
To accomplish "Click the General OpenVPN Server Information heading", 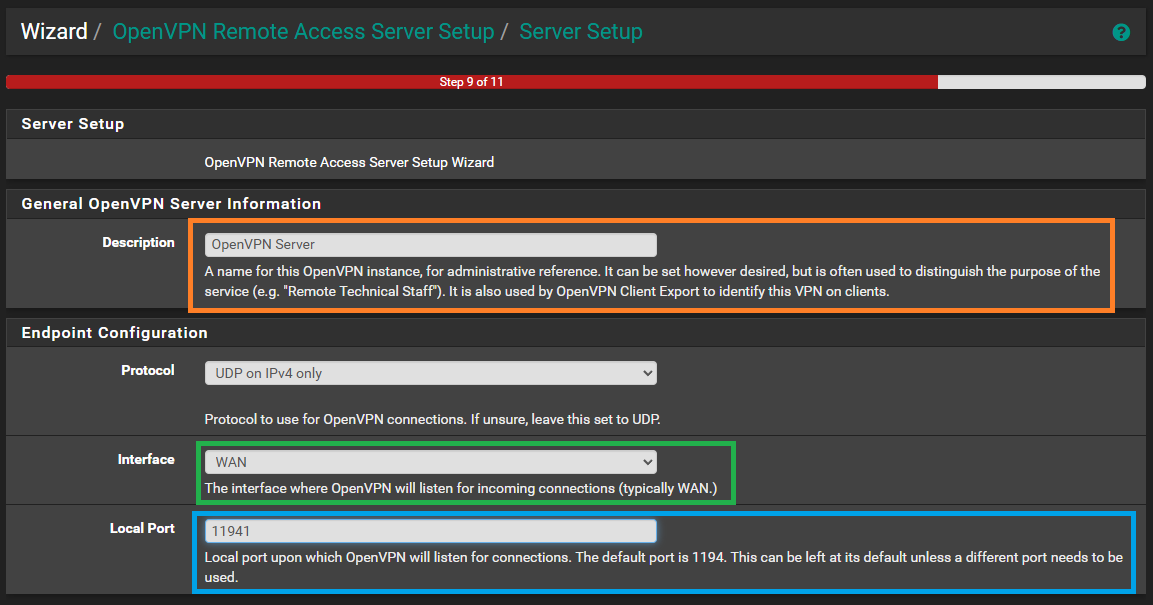I will point(171,204).
